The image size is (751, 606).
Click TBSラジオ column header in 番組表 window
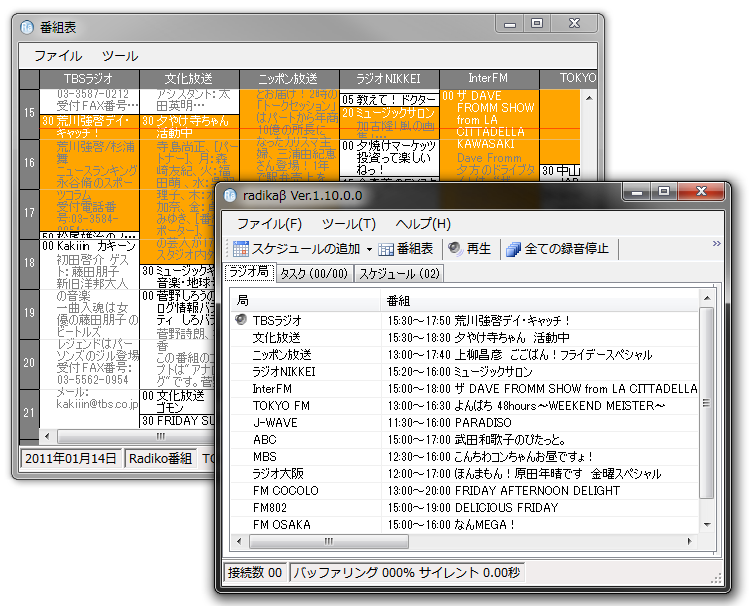click(89, 79)
